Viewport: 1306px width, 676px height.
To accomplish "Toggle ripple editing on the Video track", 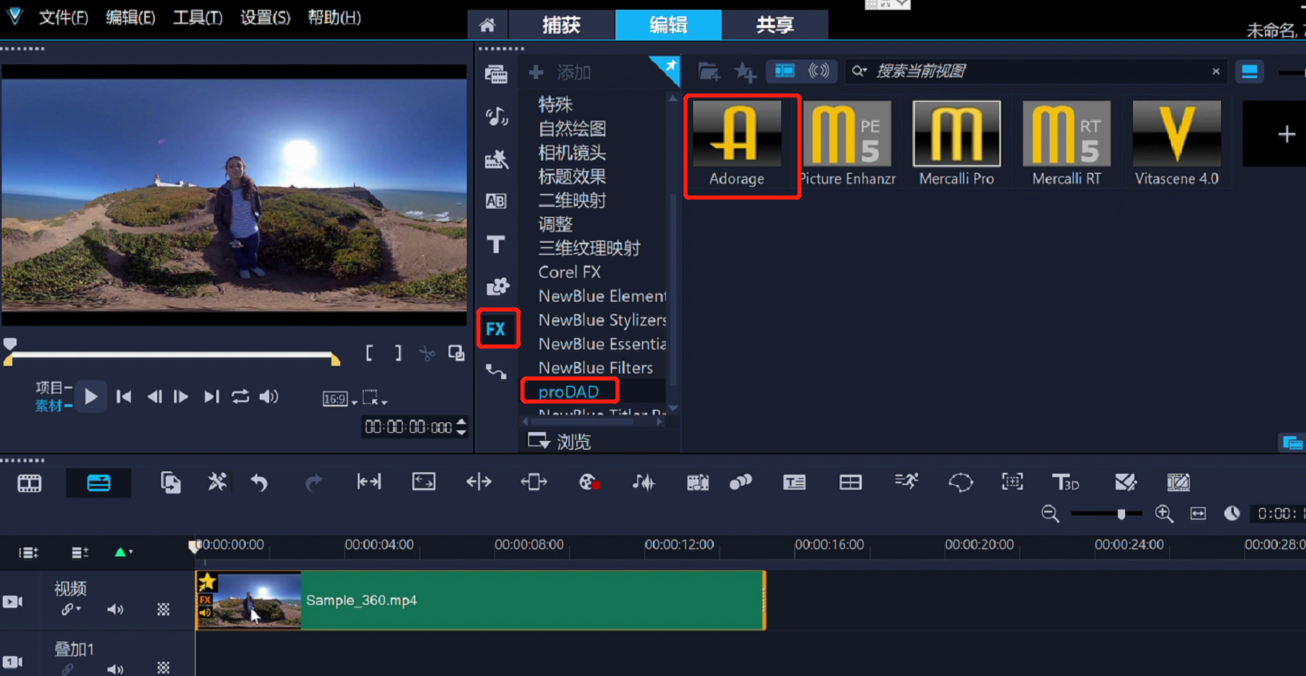I will [70, 609].
